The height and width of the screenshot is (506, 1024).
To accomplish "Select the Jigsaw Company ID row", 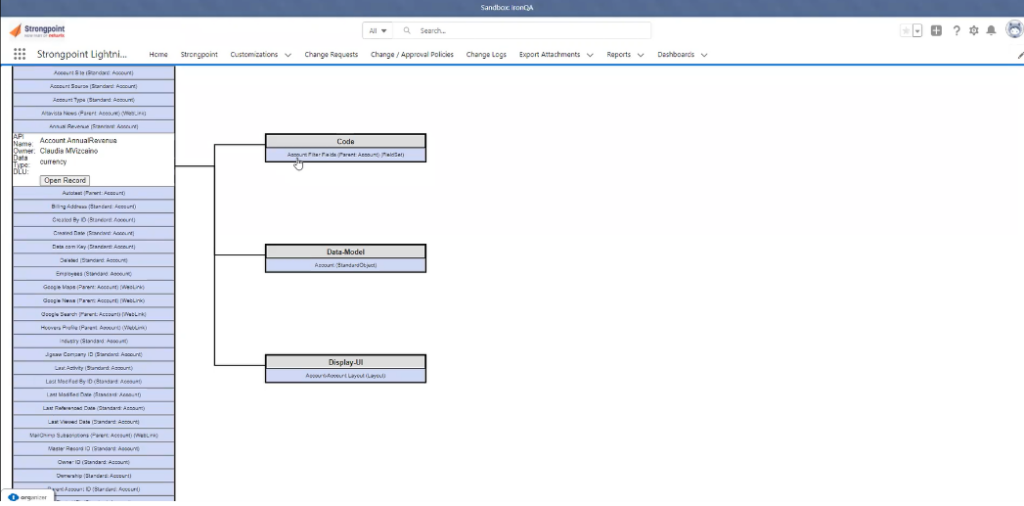I will (x=93, y=355).
